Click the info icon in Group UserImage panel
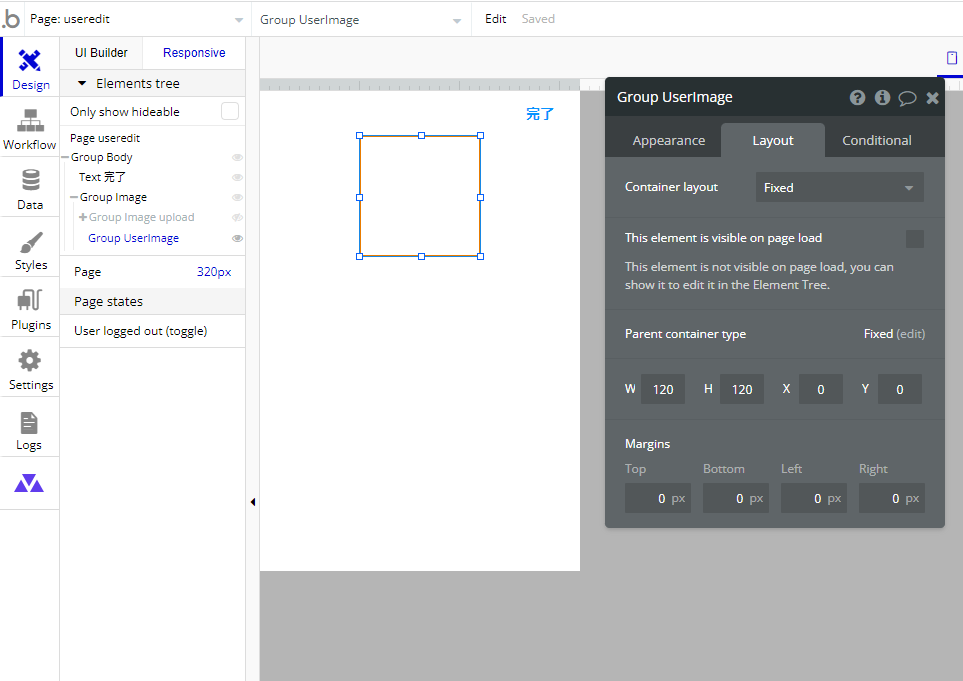The image size is (963, 681). 883,98
